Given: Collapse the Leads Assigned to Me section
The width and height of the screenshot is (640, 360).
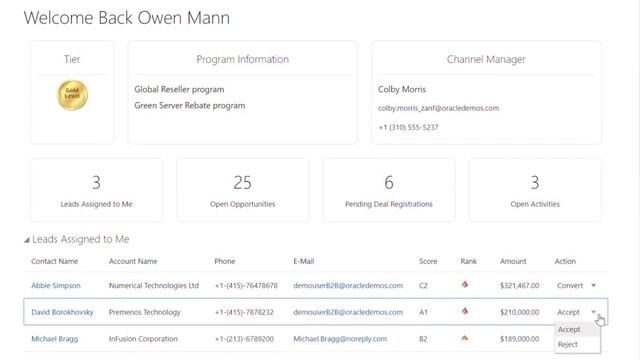Looking at the screenshot, I should [x=27, y=240].
